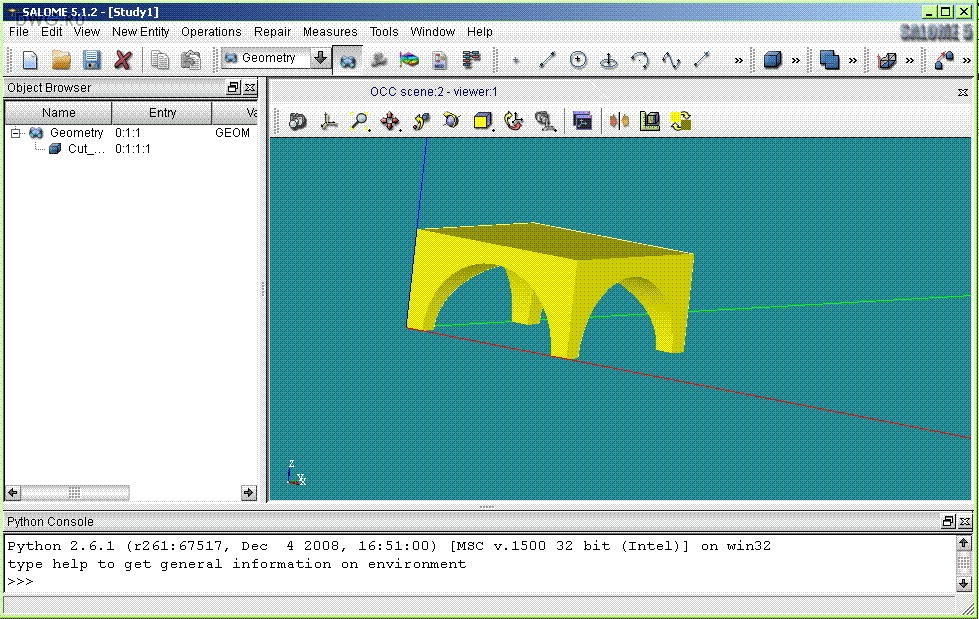
Task: Clone the OCC viewer window
Action: pyautogui.click(x=583, y=121)
